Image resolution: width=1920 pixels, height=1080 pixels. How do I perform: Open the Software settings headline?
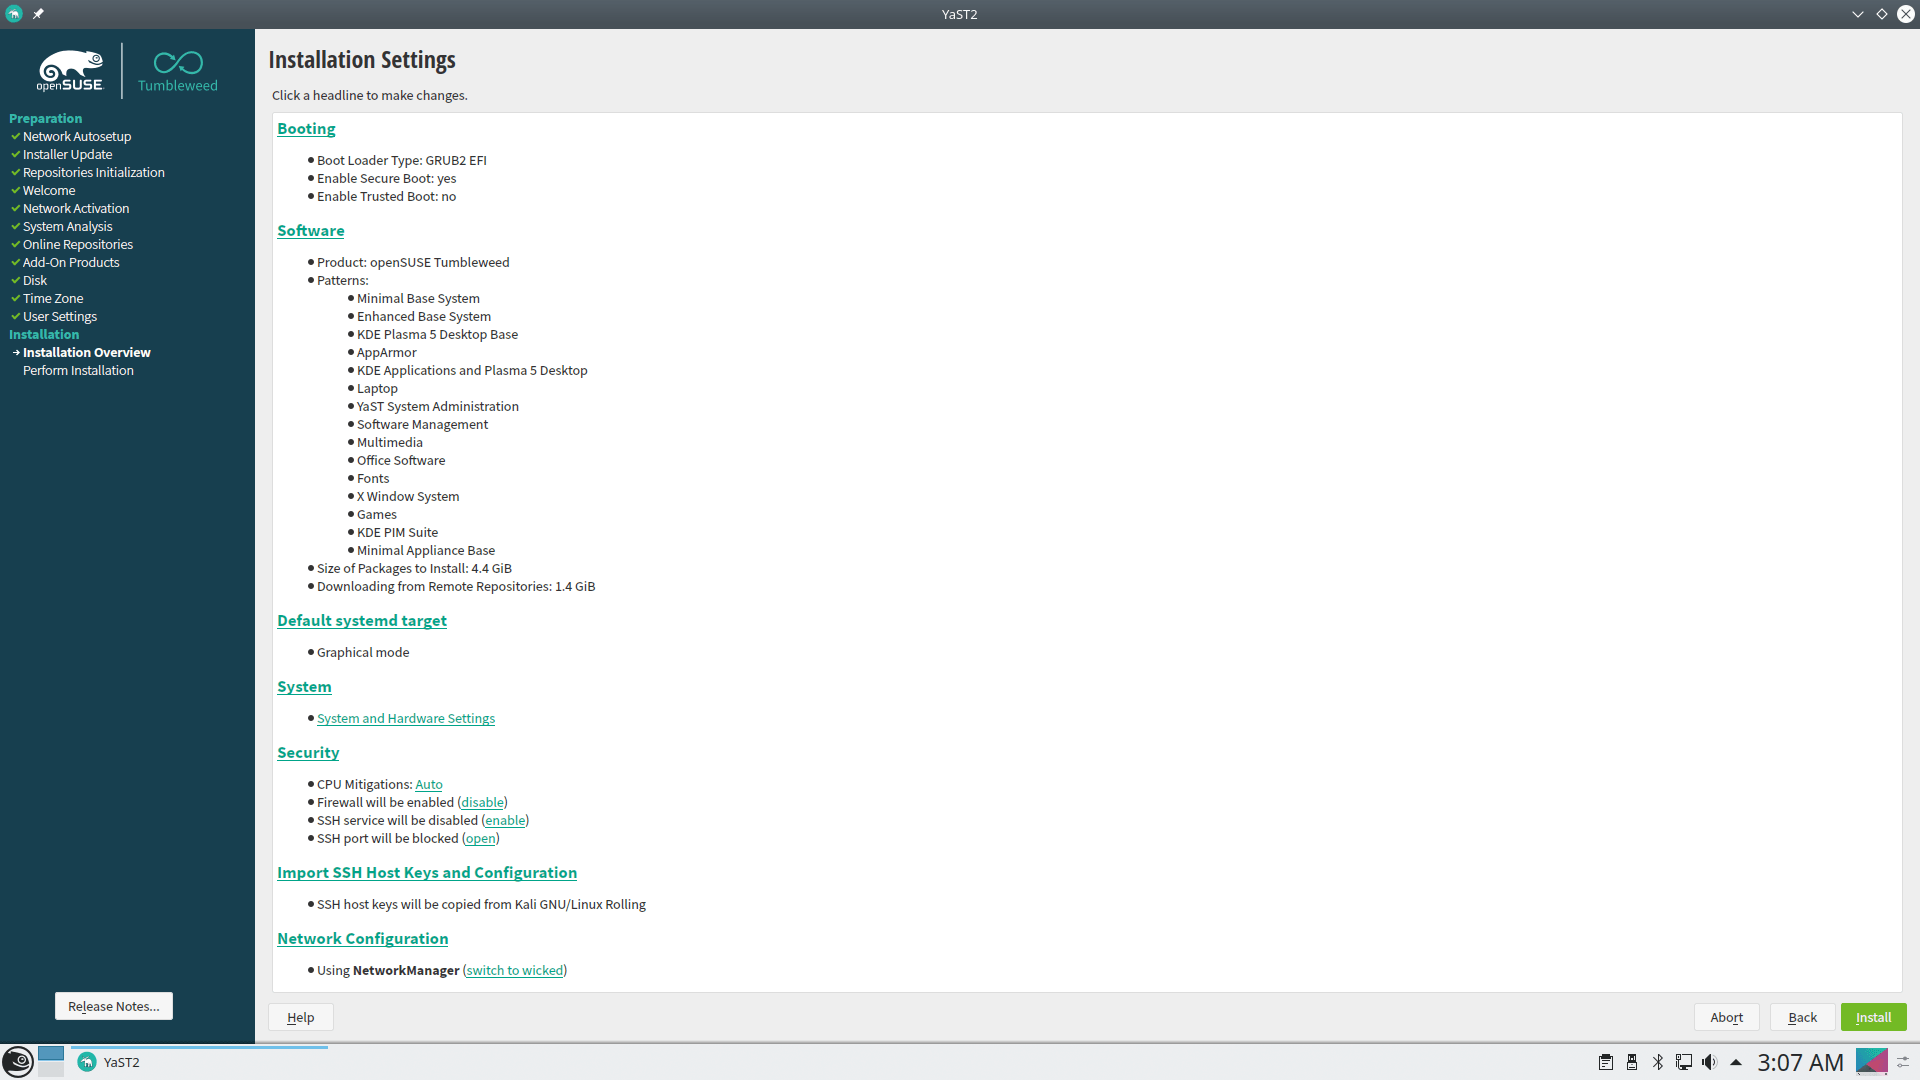pos(310,230)
